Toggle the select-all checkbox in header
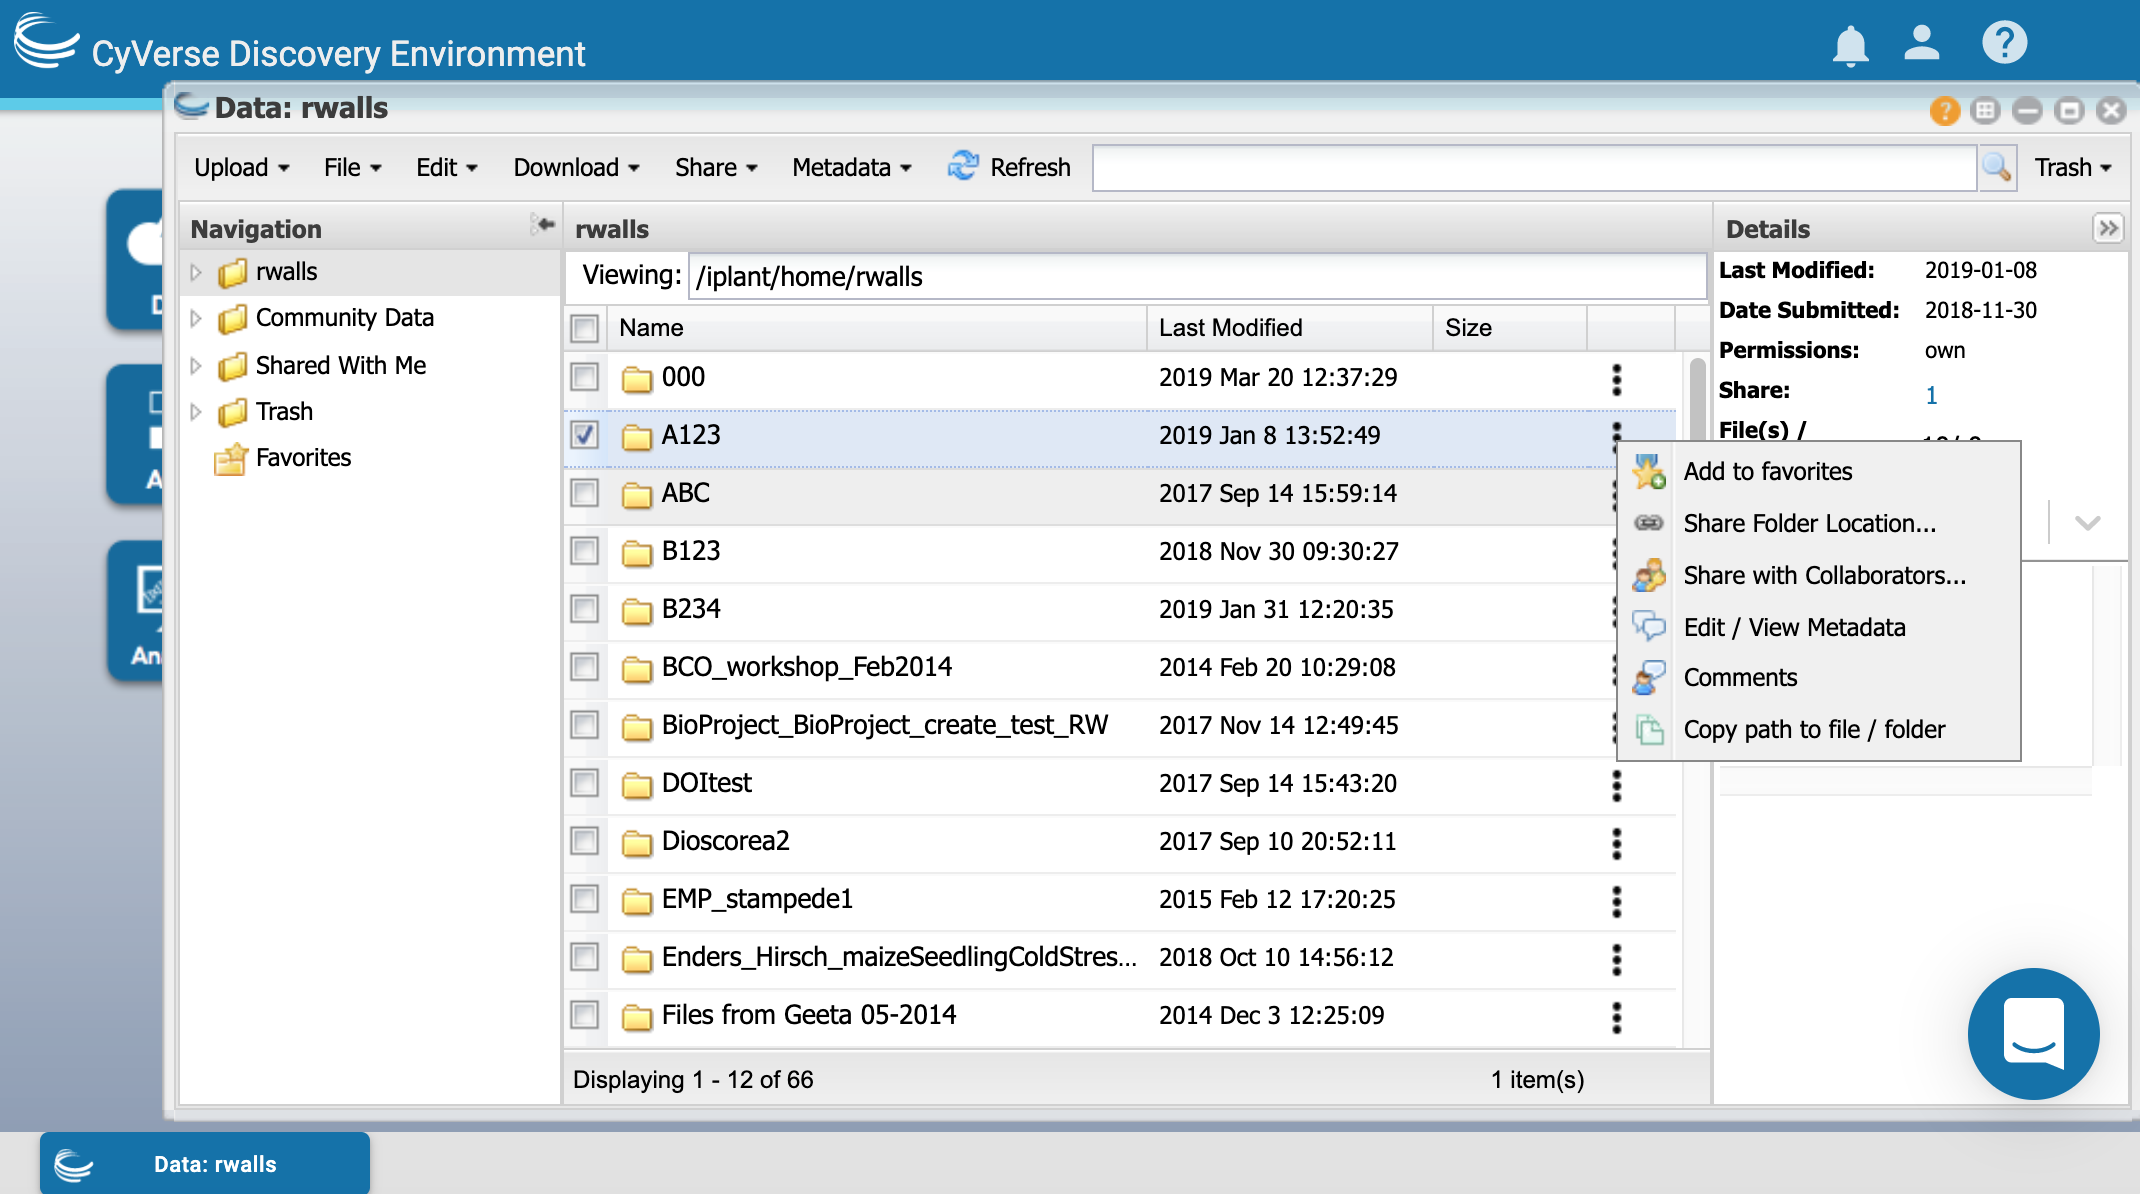2140x1194 pixels. (x=584, y=328)
